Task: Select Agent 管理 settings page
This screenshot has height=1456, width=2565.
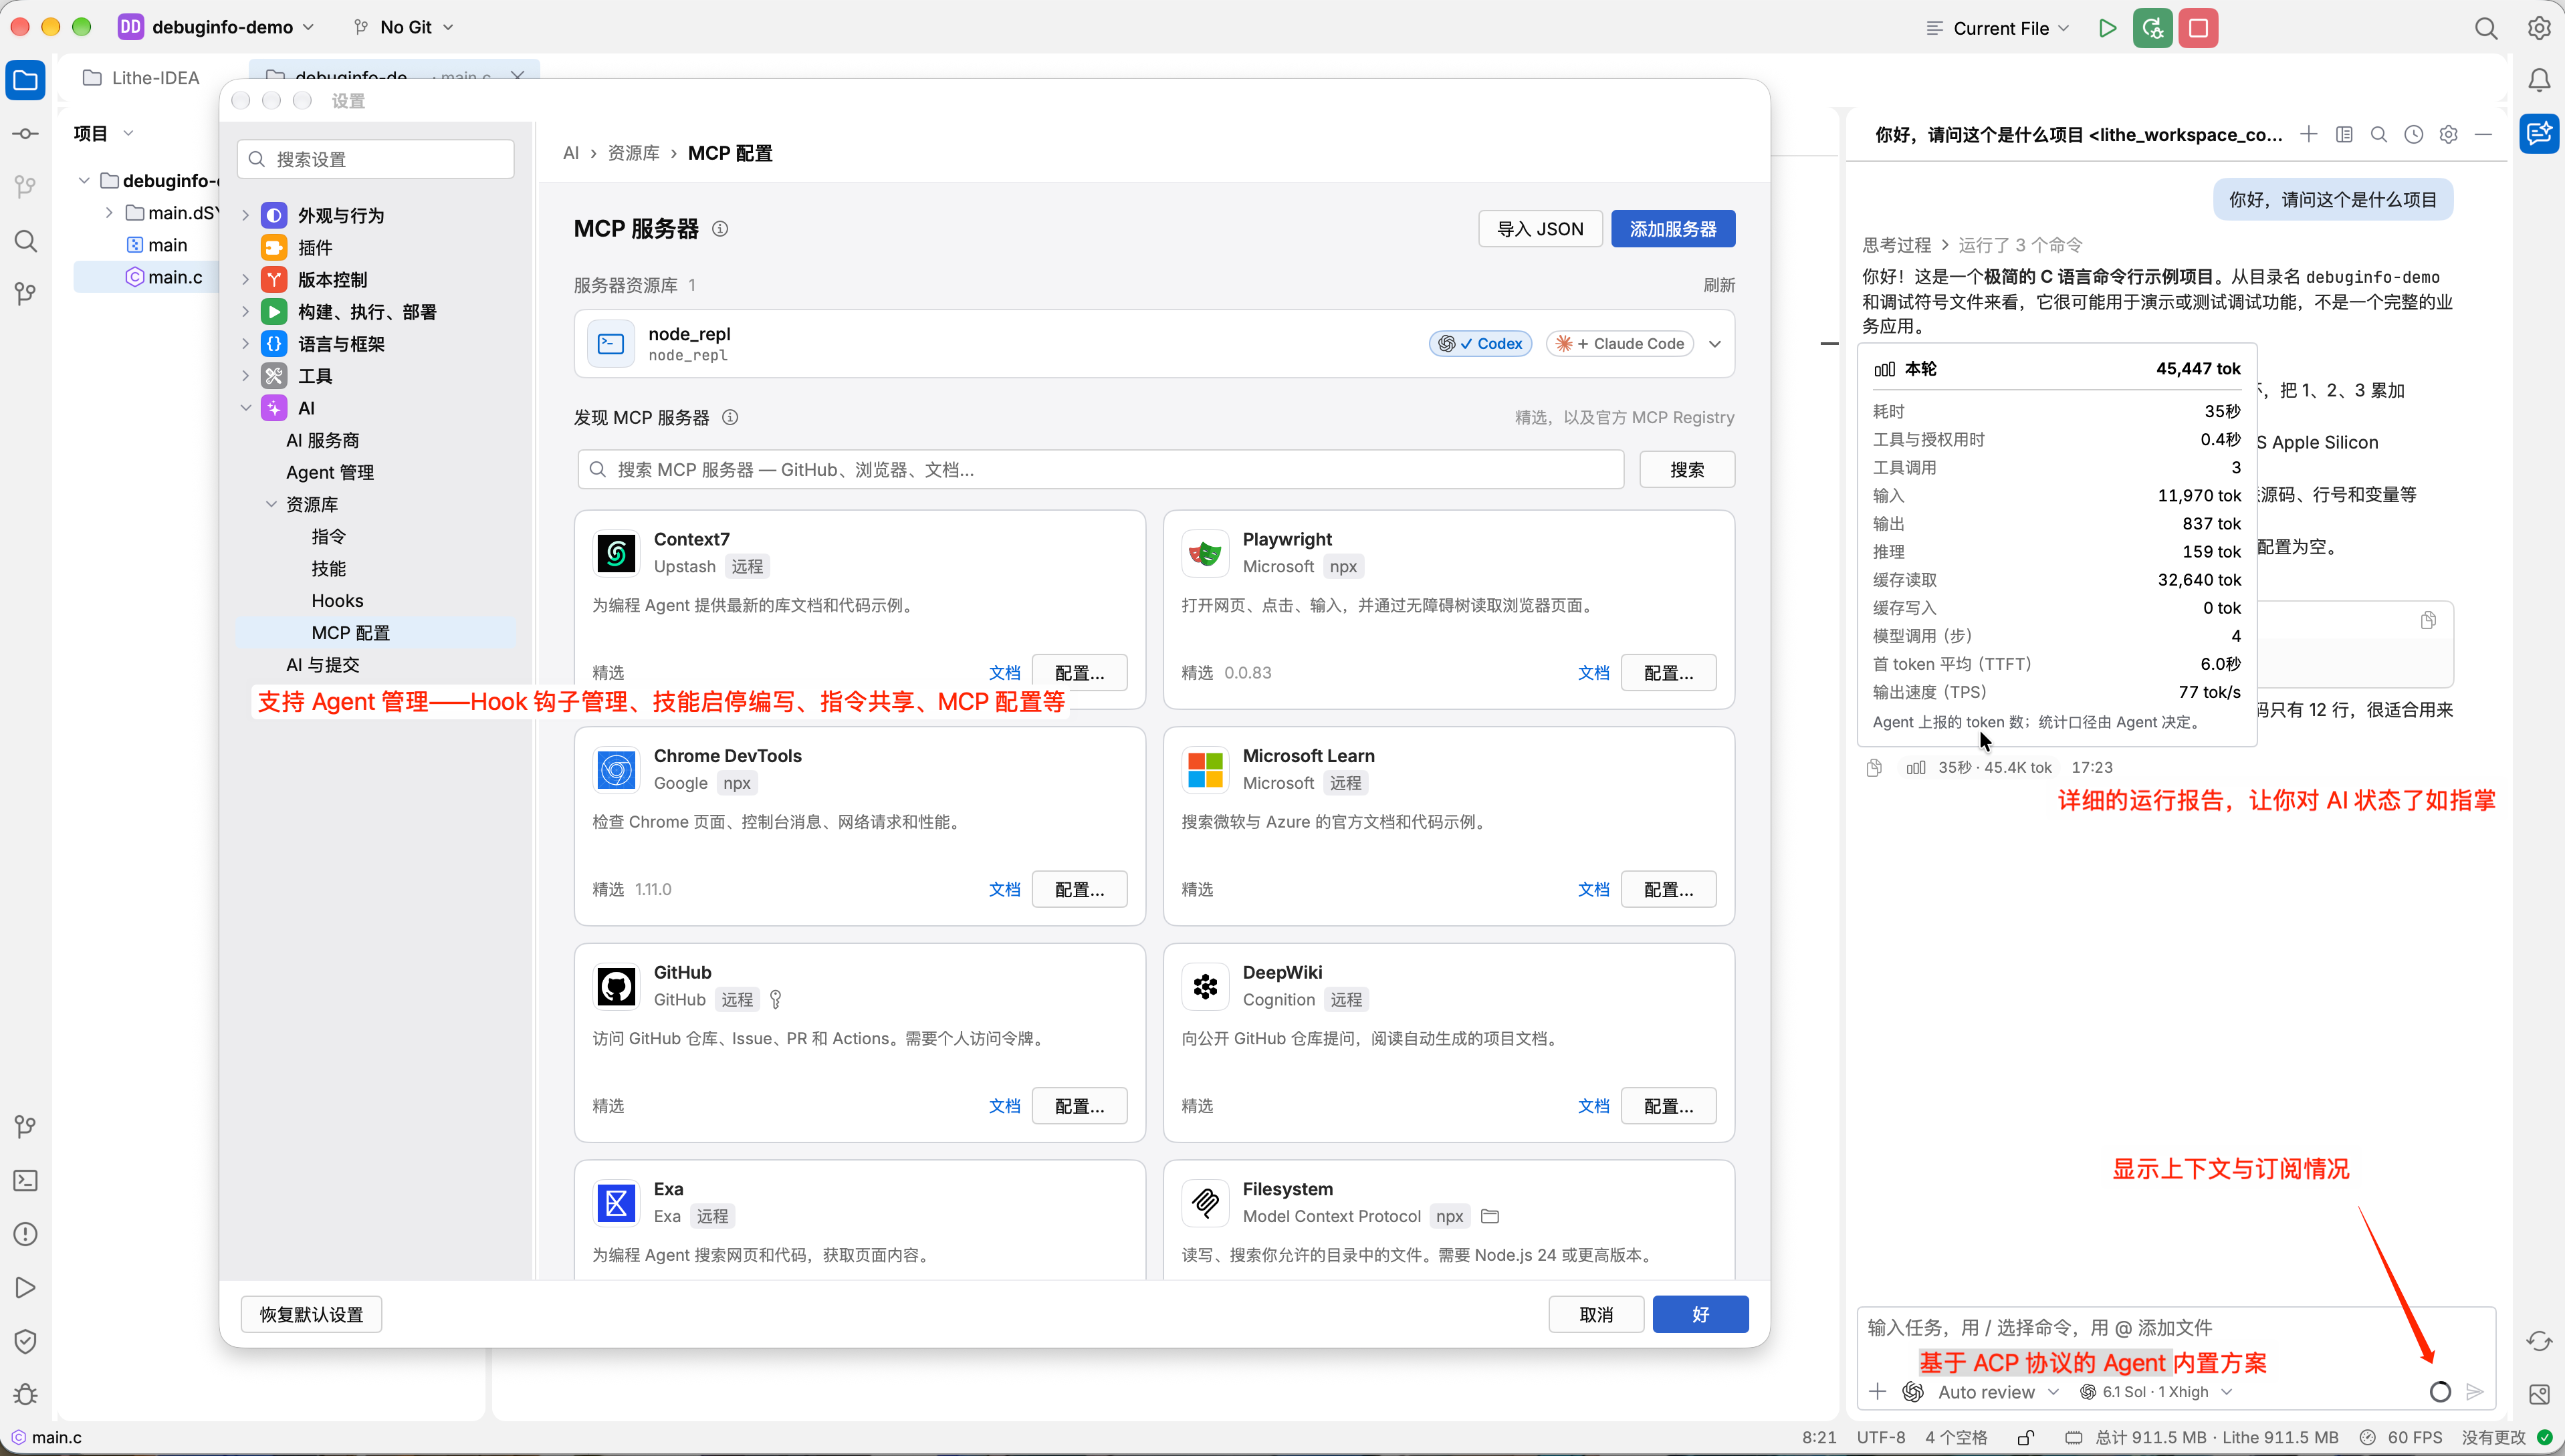Action: tap(330, 472)
